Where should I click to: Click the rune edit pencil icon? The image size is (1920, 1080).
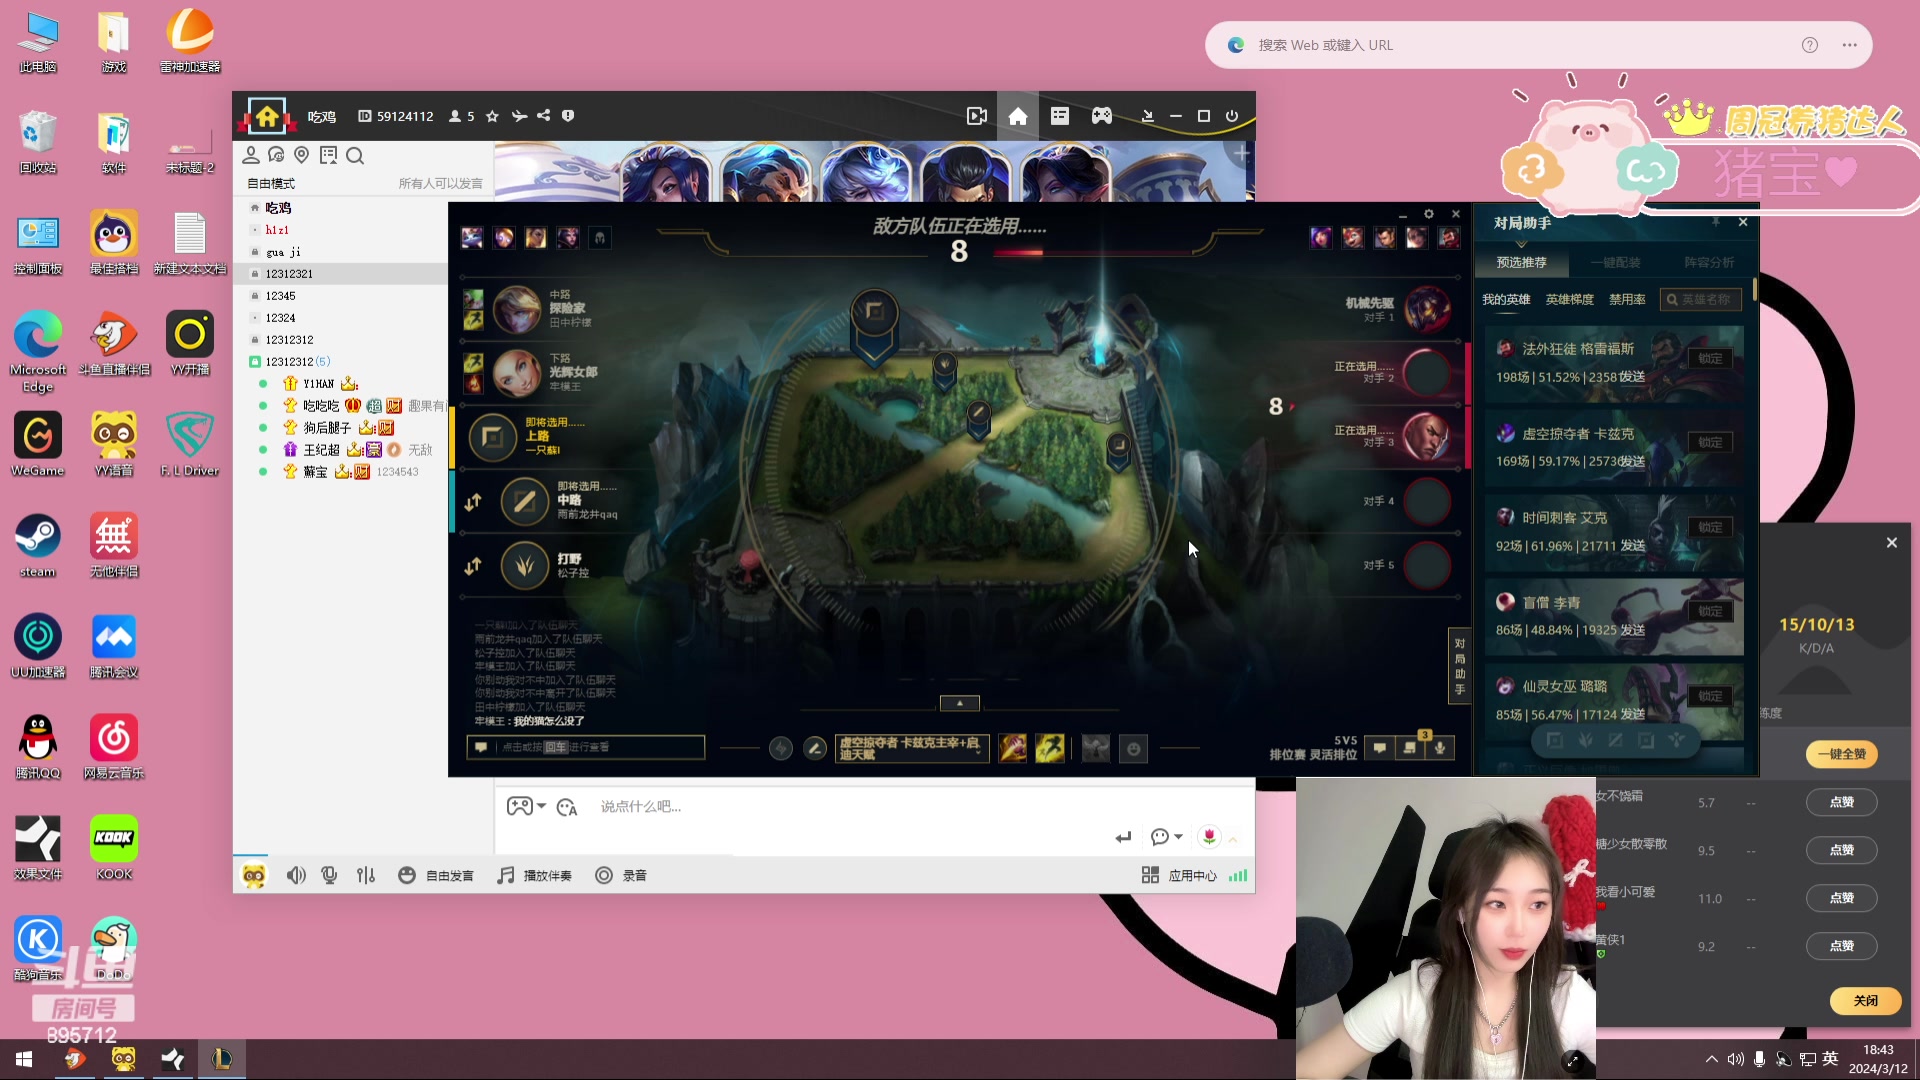click(815, 748)
